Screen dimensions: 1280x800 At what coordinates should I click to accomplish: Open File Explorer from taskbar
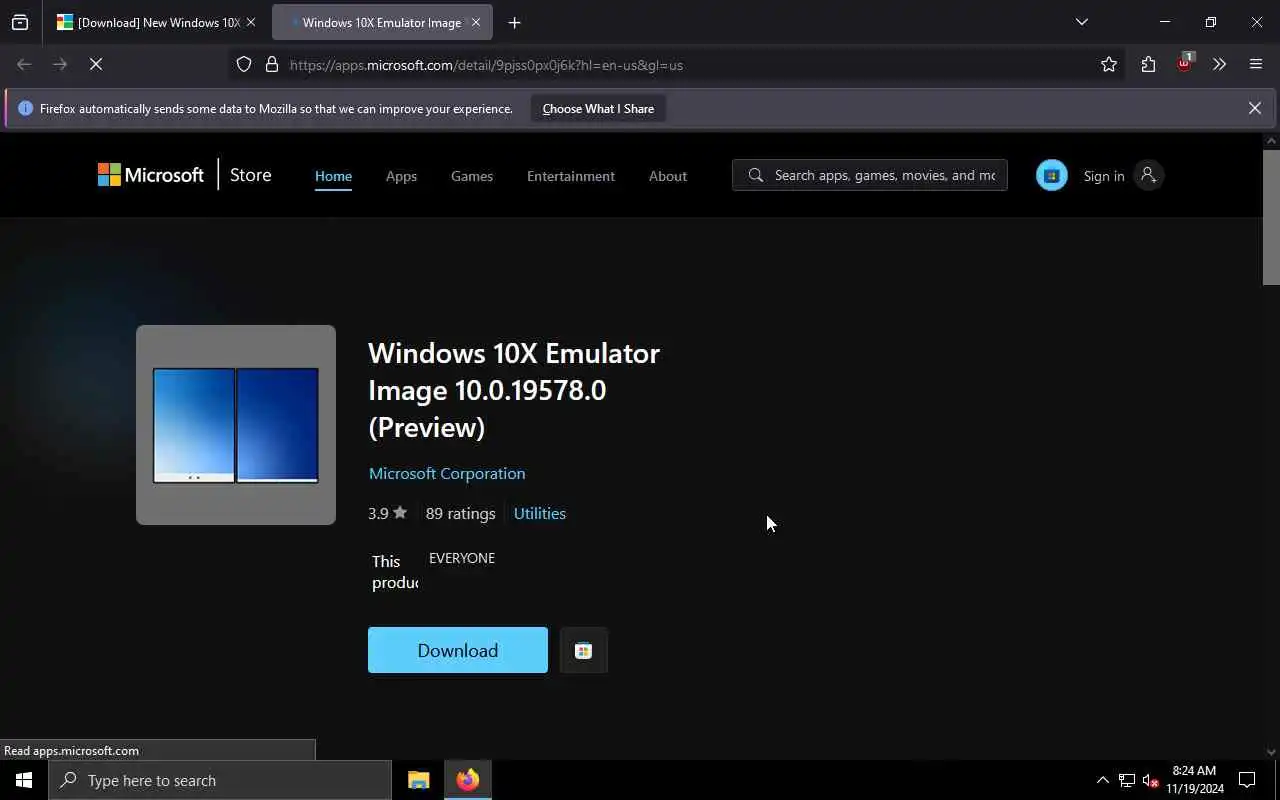pyautogui.click(x=418, y=780)
